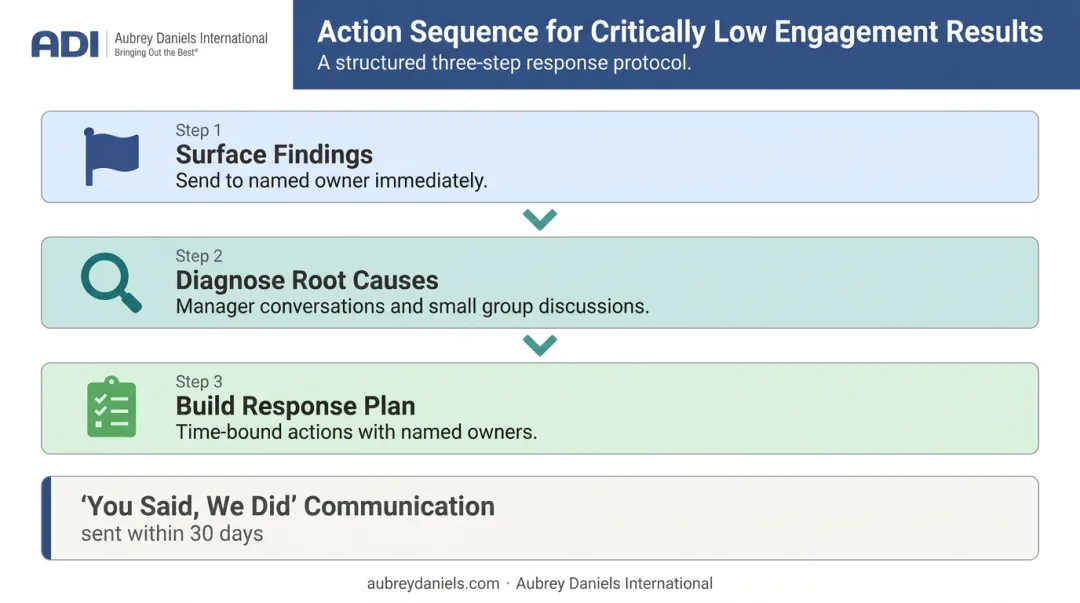
Task: Click the checklist clipboard icon in Step 3
Action: [112, 407]
